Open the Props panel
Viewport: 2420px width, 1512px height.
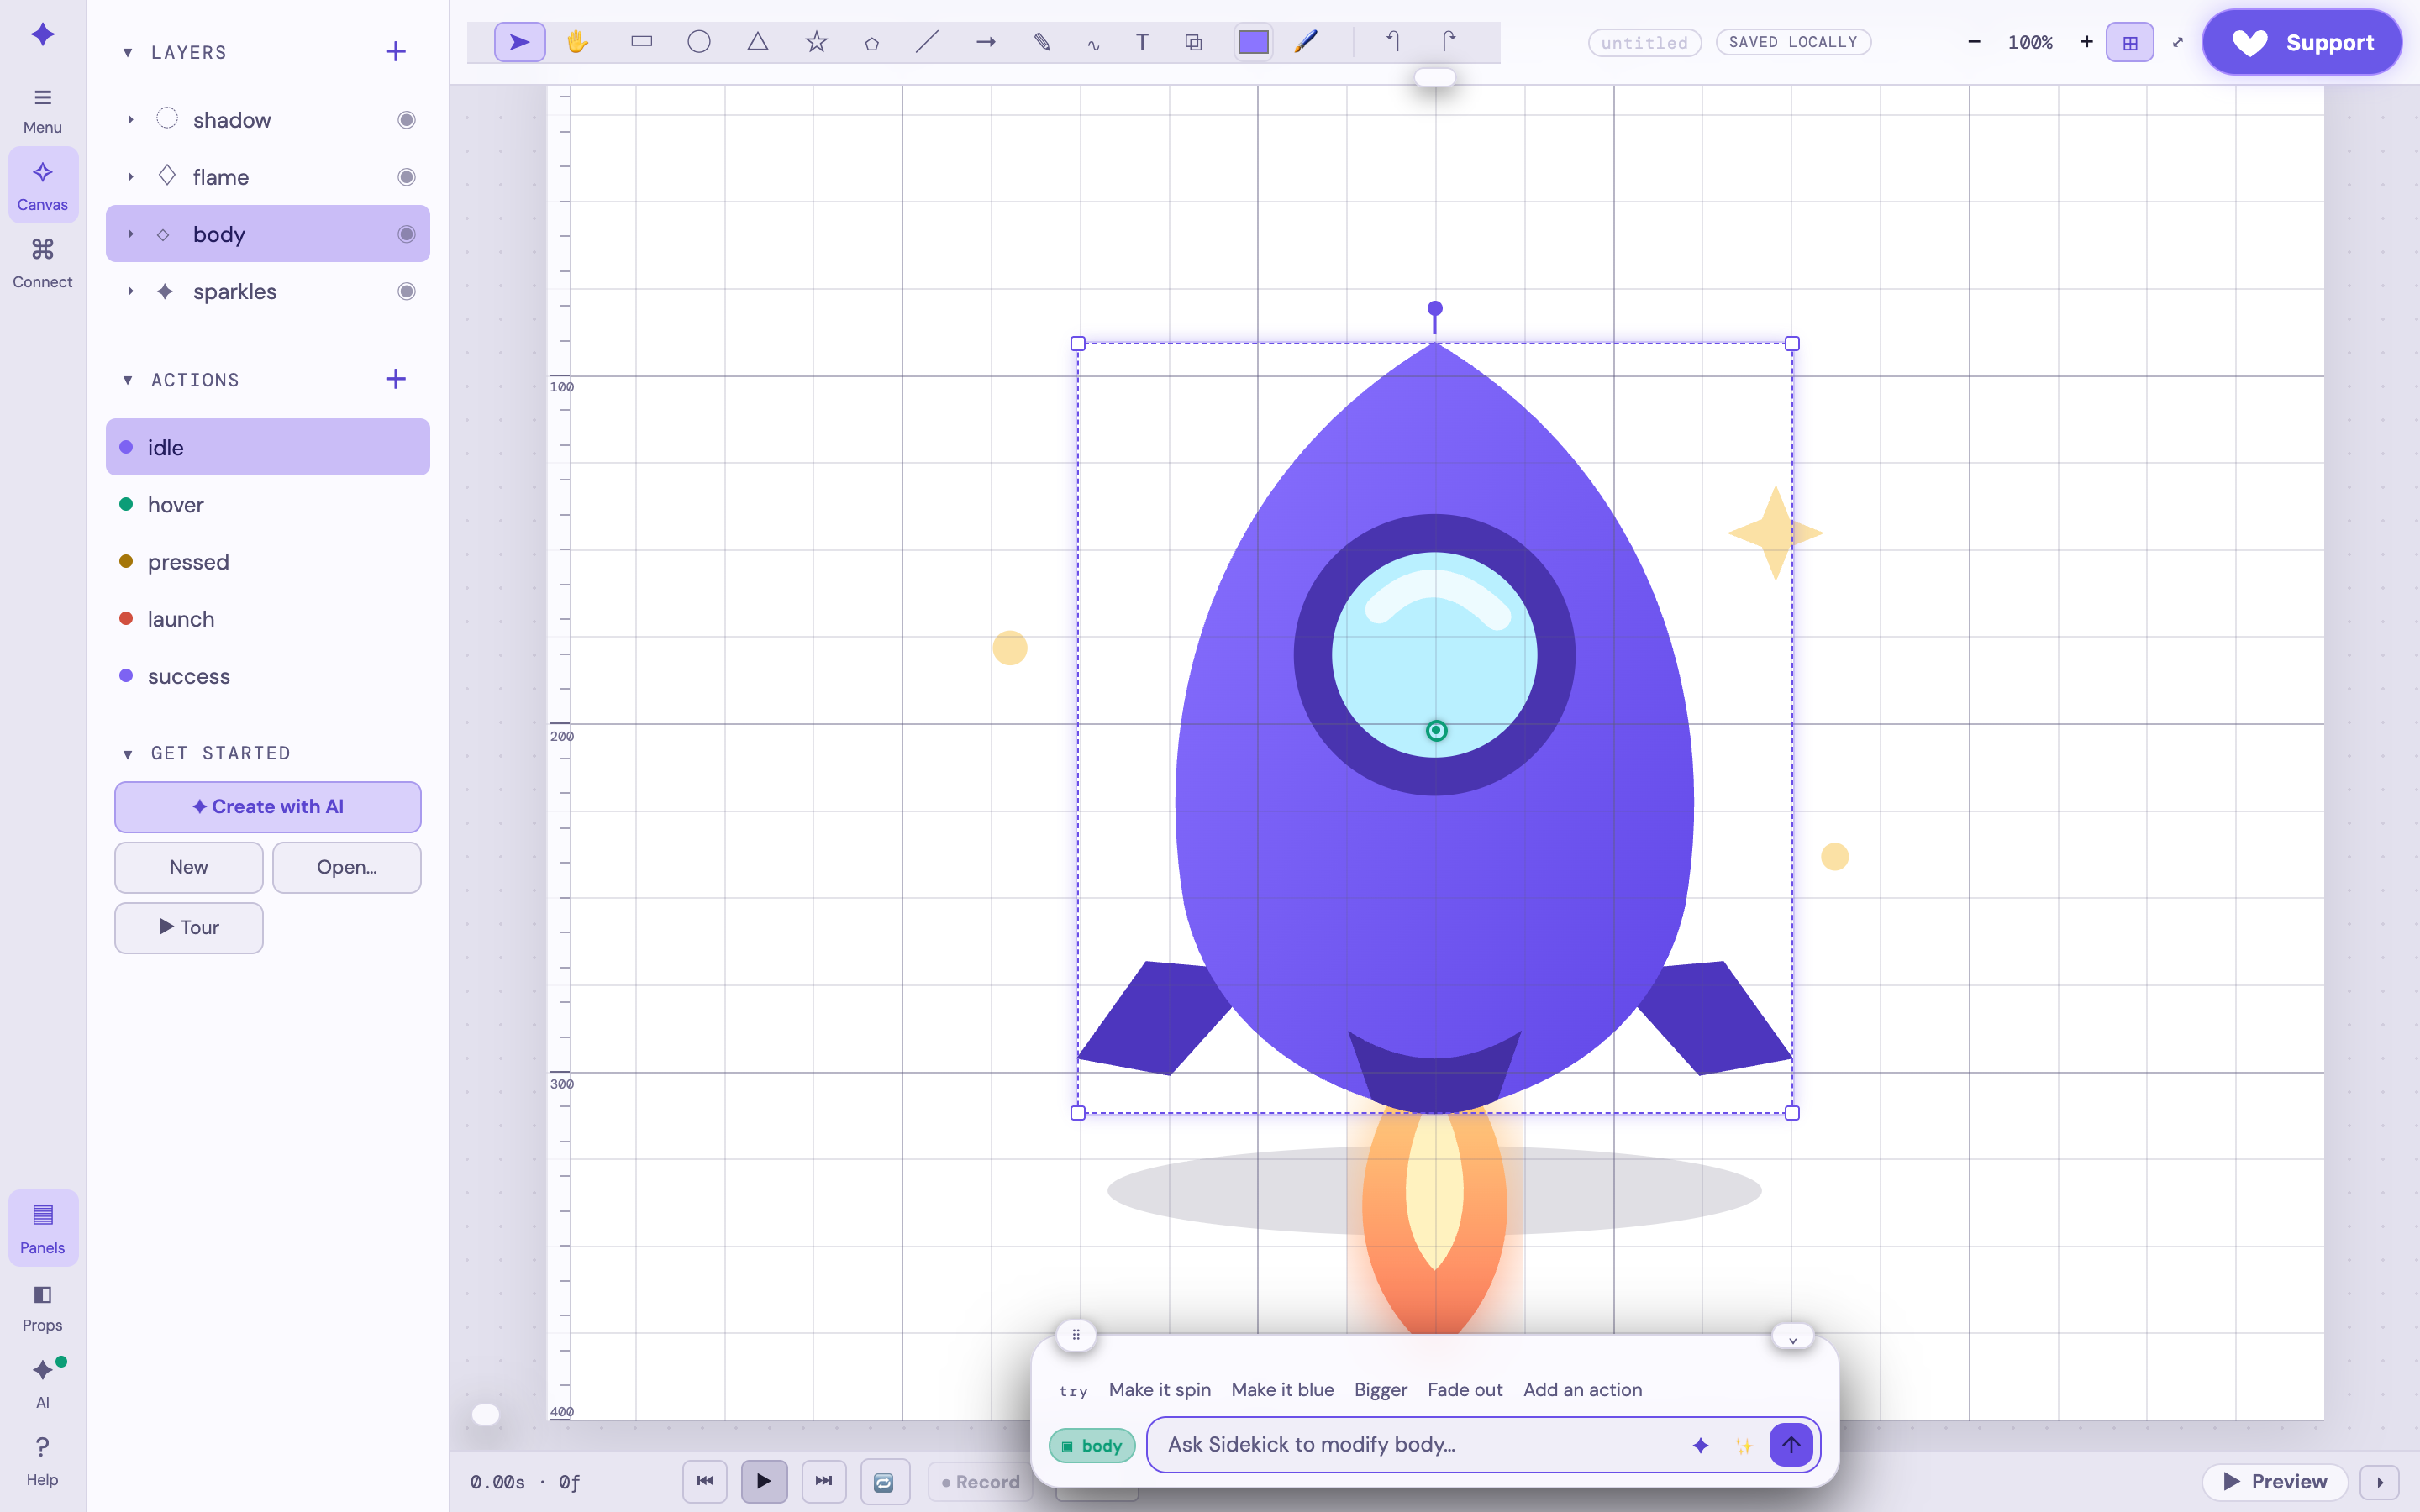pyautogui.click(x=42, y=1308)
